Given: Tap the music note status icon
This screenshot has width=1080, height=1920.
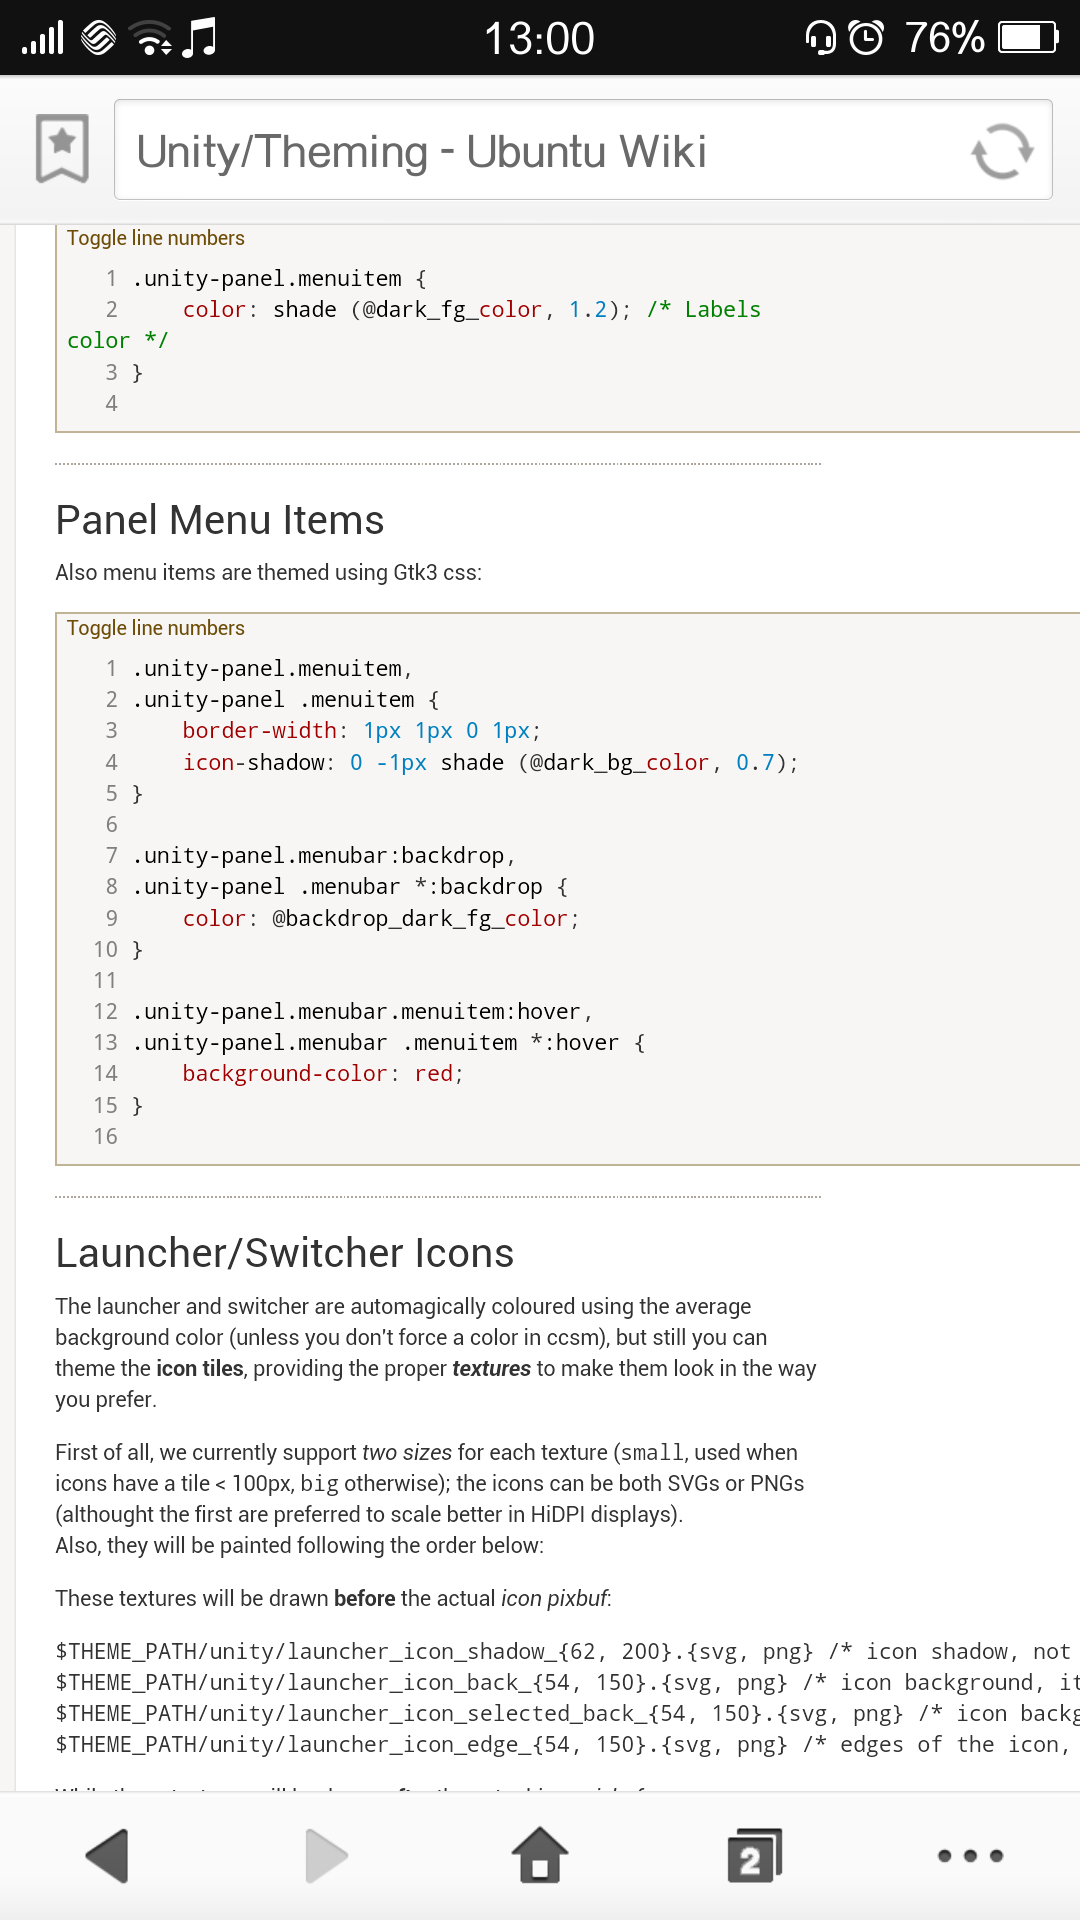Looking at the screenshot, I should click(200, 38).
